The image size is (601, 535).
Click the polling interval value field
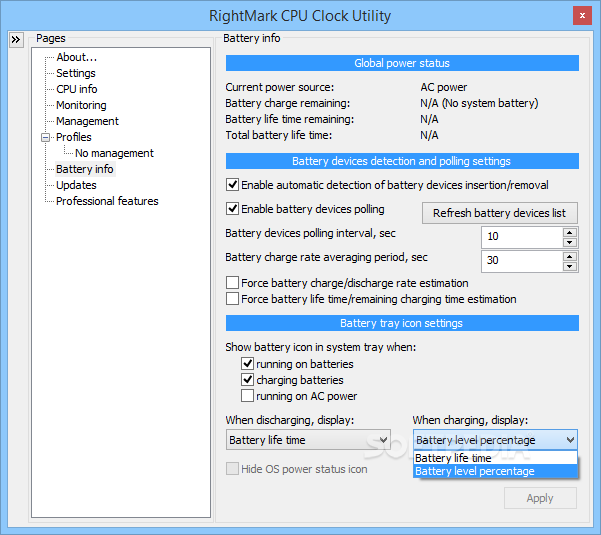pos(522,237)
